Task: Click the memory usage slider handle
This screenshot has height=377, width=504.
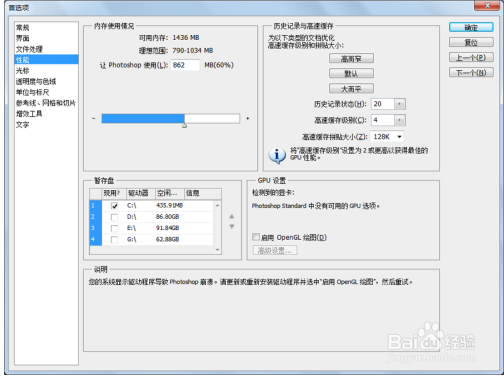Action: point(184,126)
